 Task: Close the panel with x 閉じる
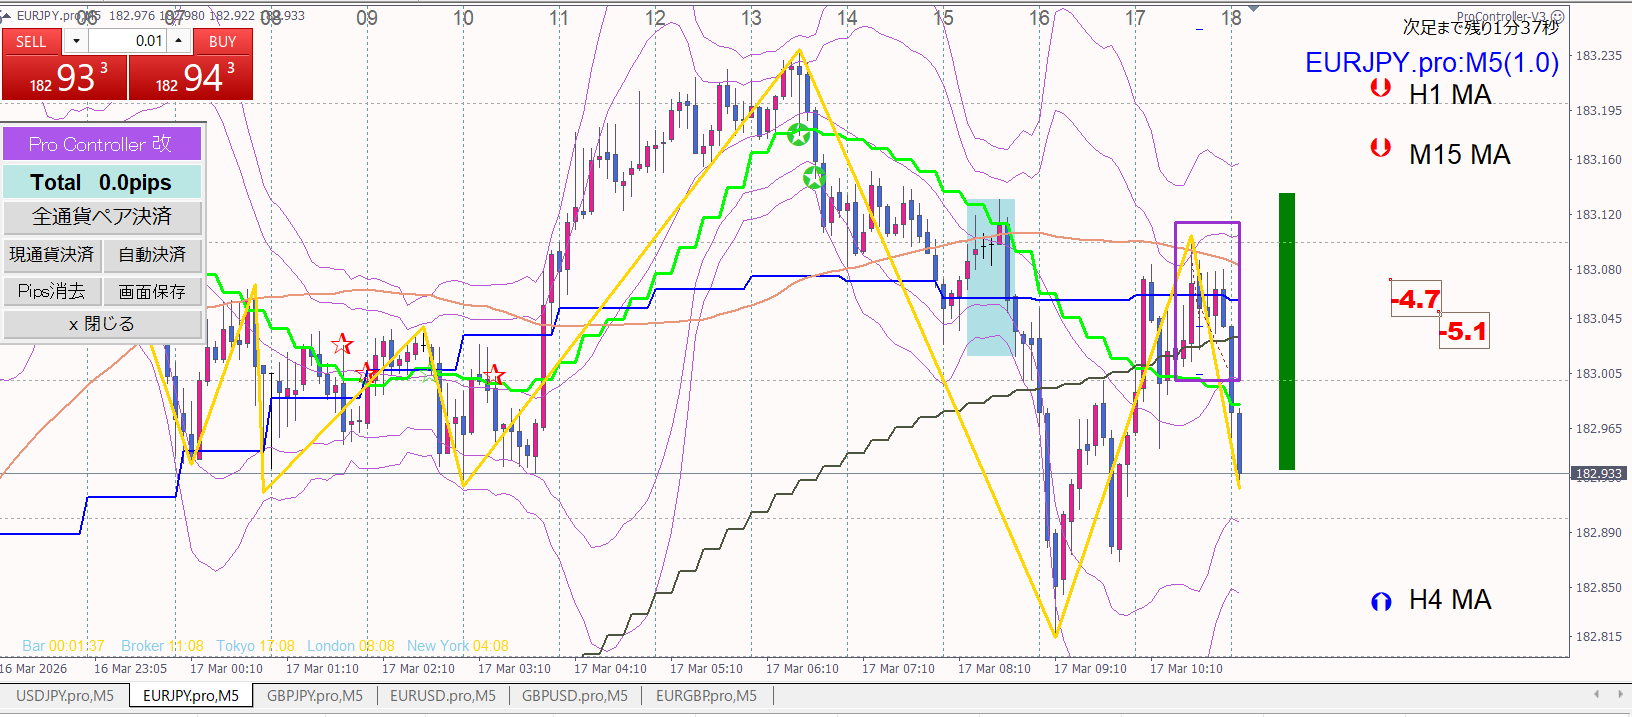102,324
